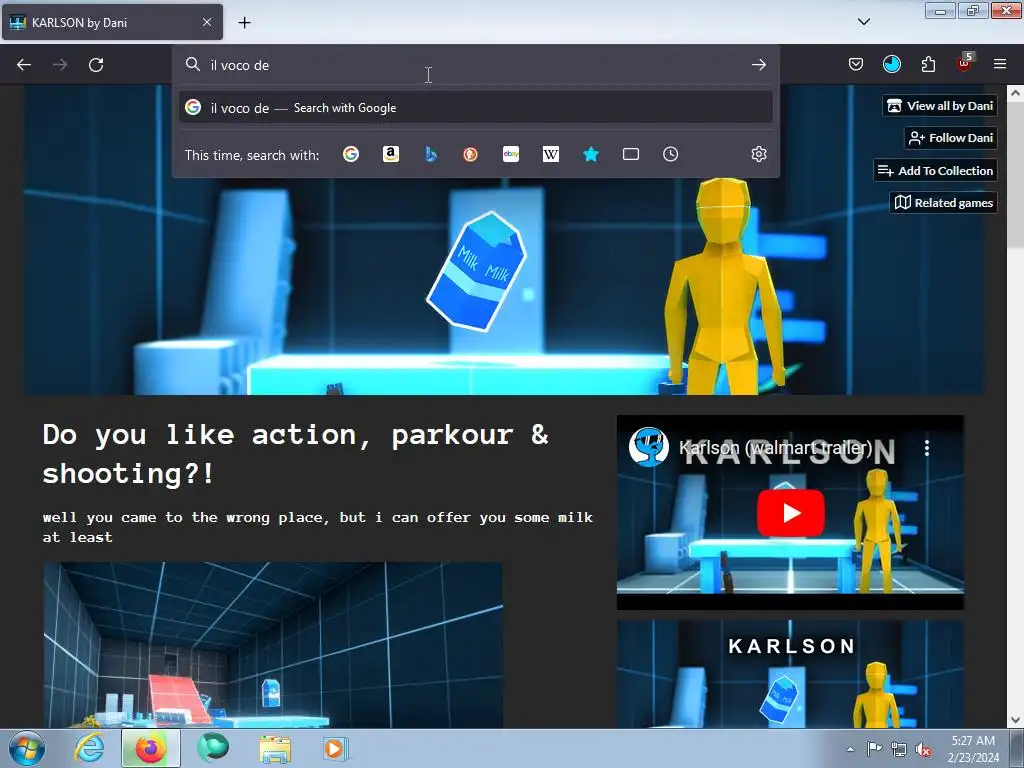The width and height of the screenshot is (1024, 768).
Task: Reload the current page
Action: [96, 65]
